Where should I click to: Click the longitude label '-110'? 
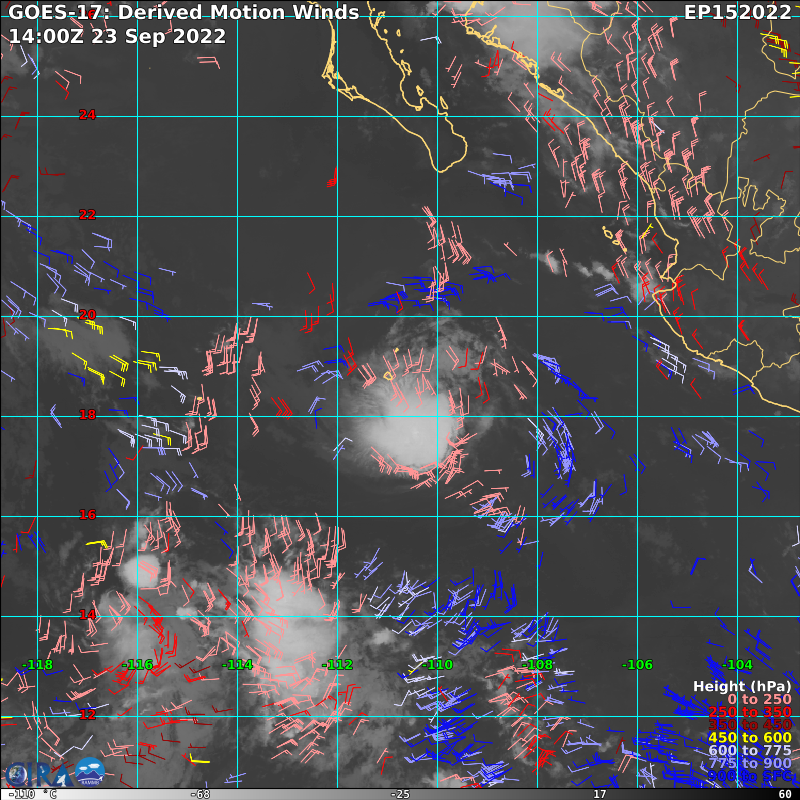click(437, 665)
